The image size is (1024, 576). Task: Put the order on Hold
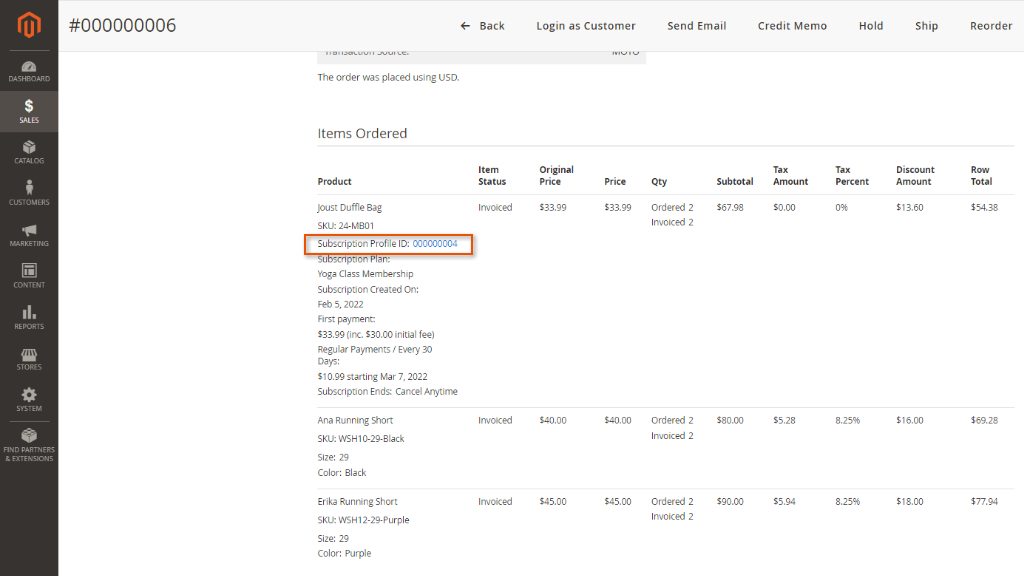[x=871, y=25]
